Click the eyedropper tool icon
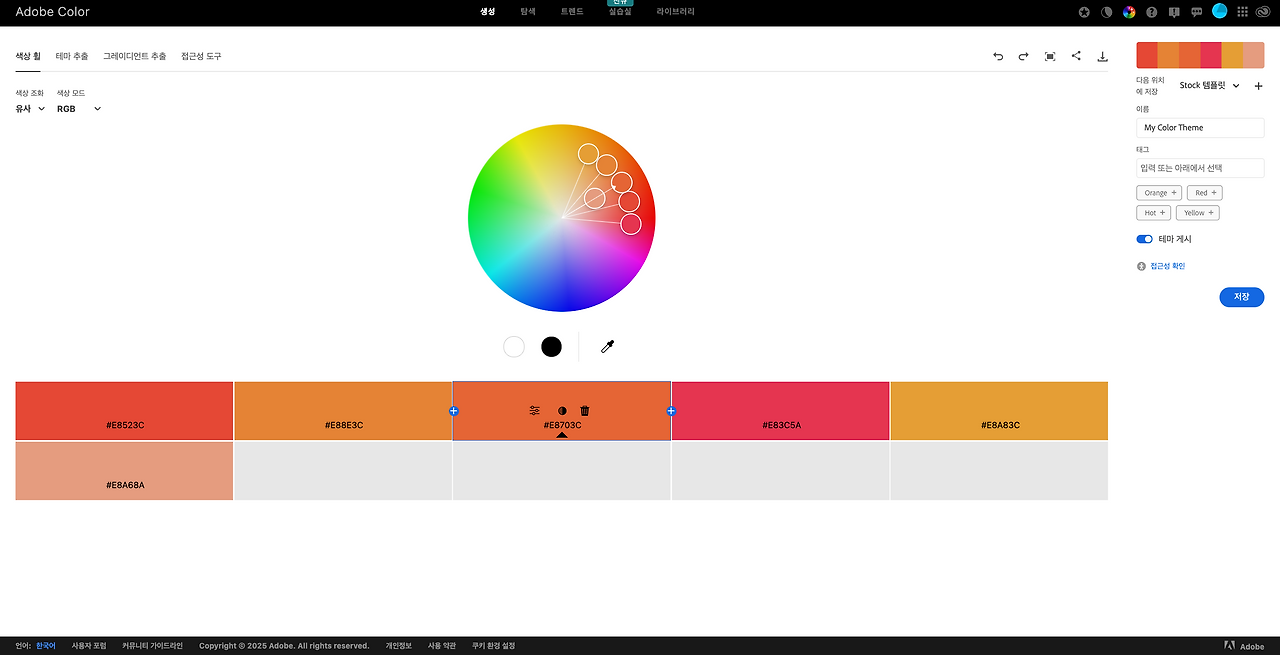 point(607,347)
